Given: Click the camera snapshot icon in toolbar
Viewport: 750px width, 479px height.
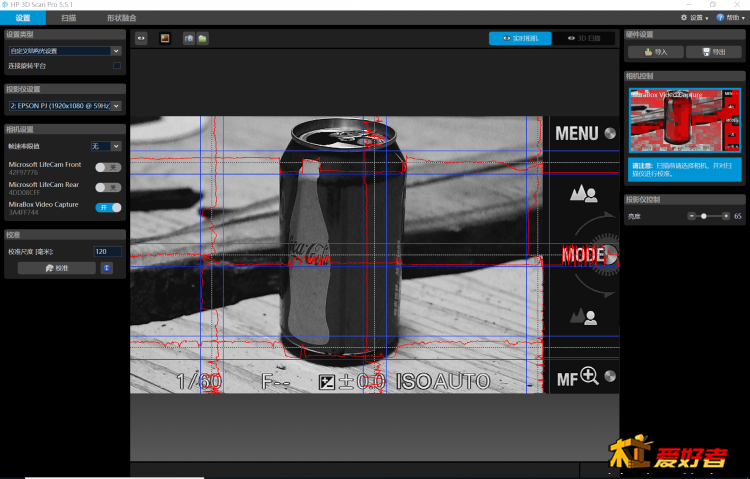Looking at the screenshot, I should [189, 38].
